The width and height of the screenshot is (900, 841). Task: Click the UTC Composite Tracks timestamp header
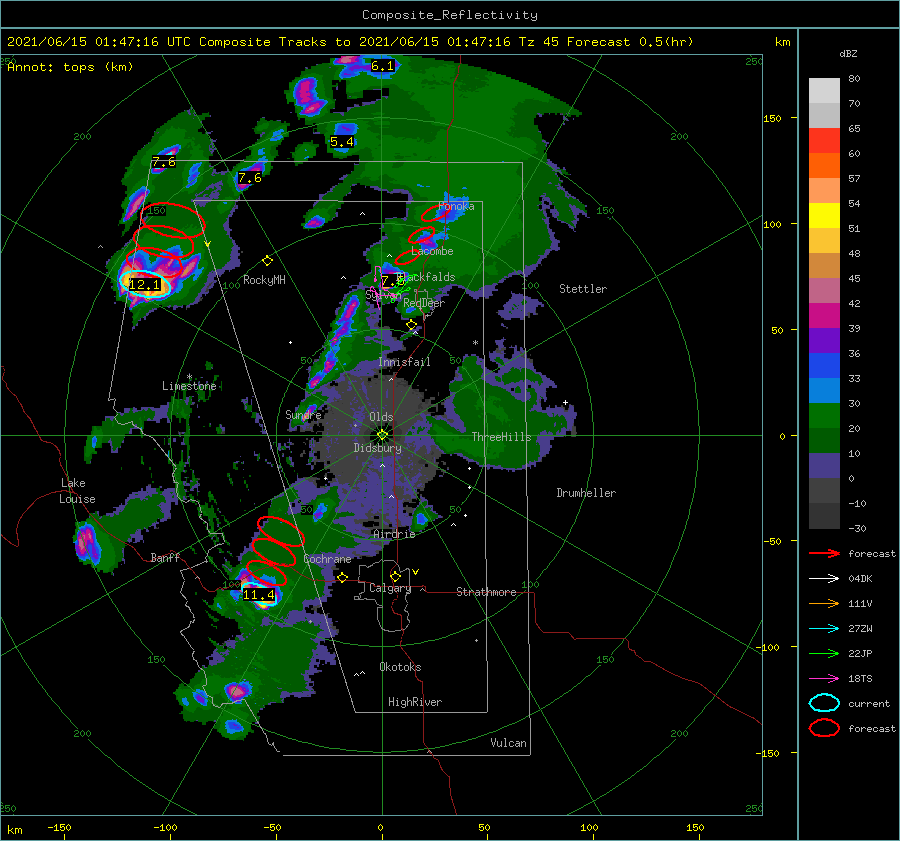350,42
